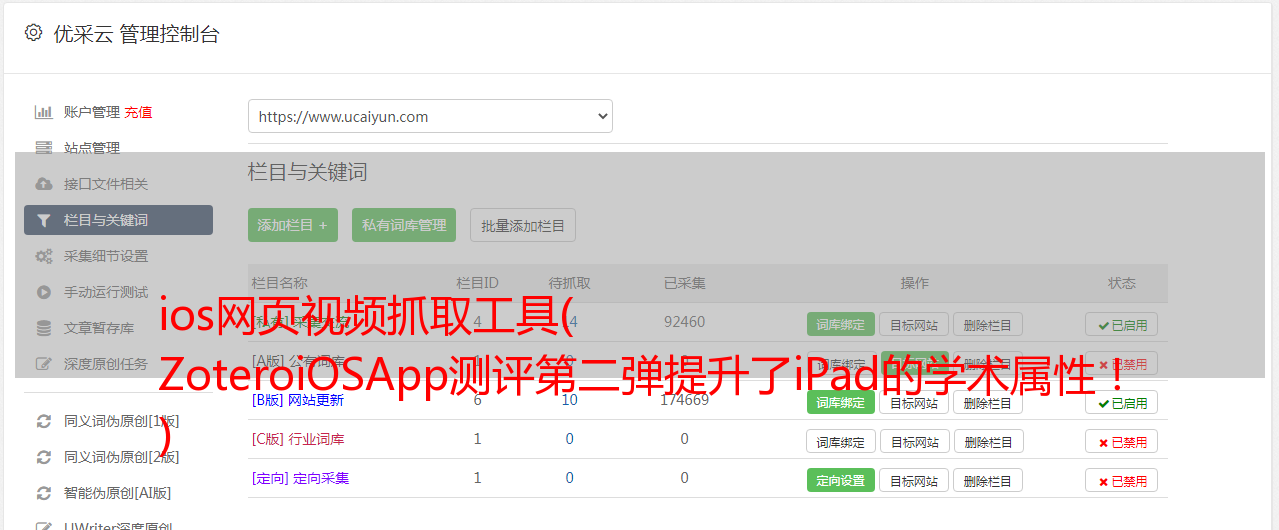1279x530 pixels.
Task: Click the refresh icon for 智能伪原创[AI版]
Action: click(x=43, y=493)
